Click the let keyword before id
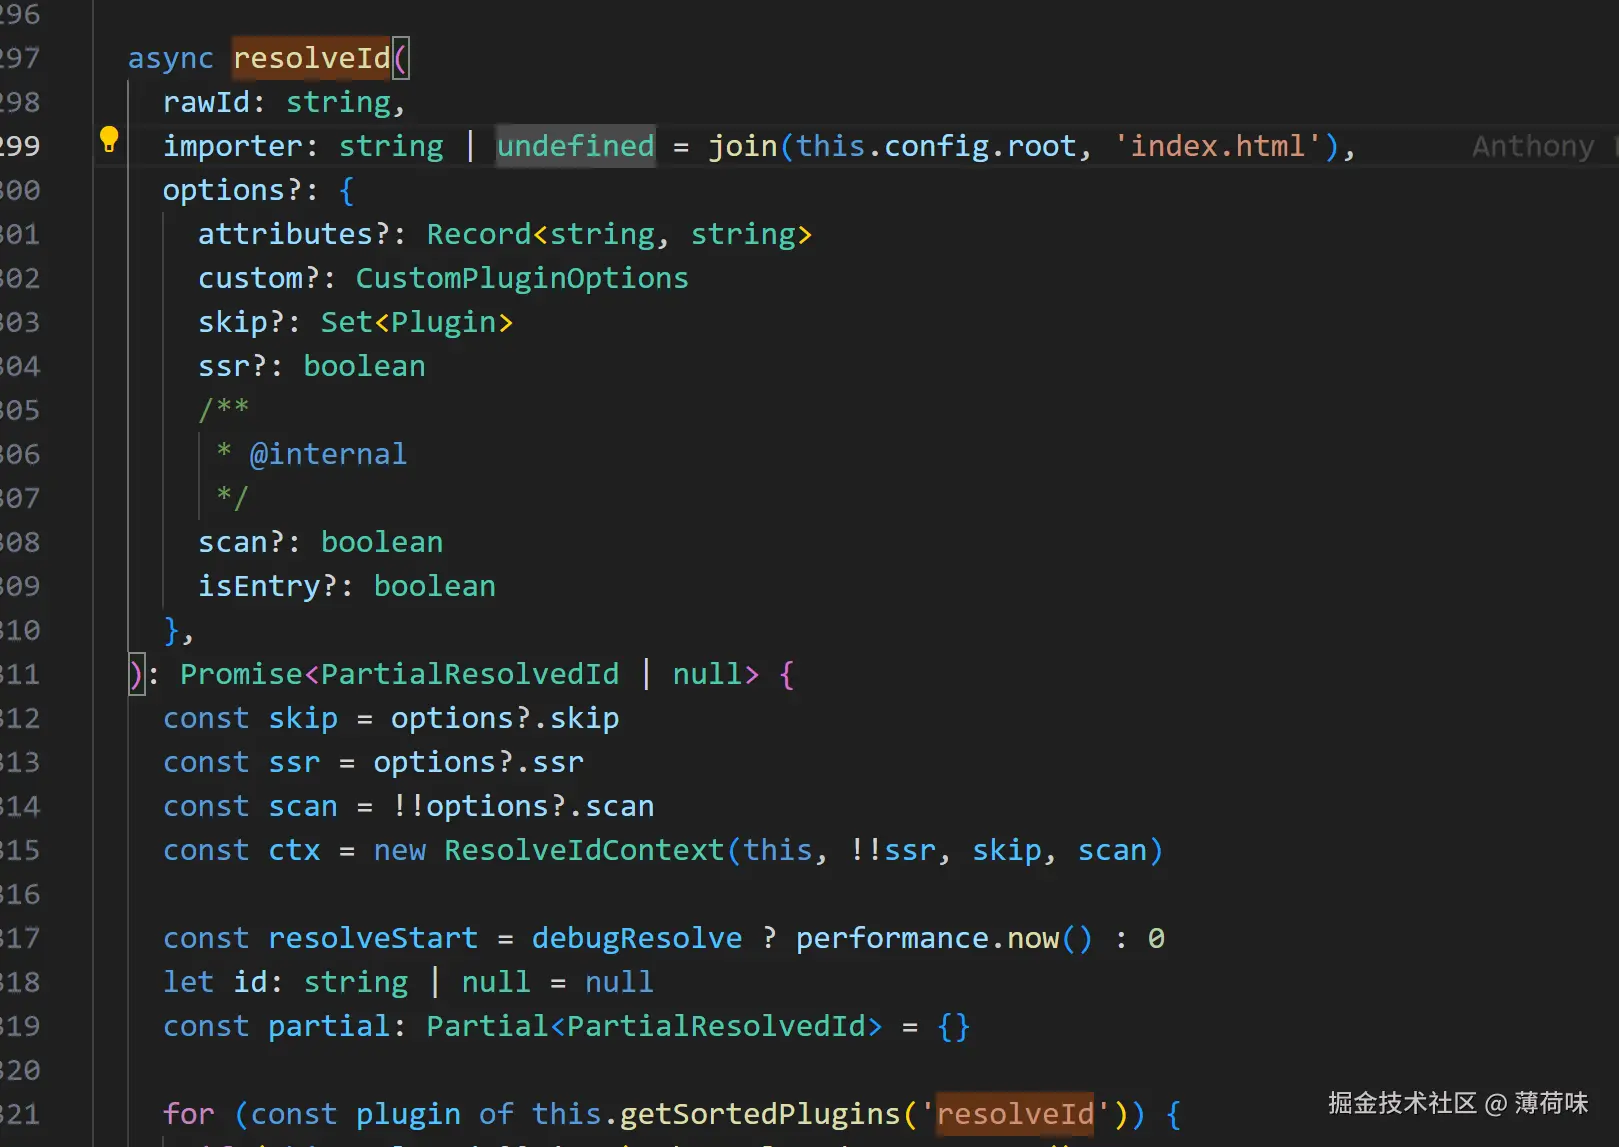The height and width of the screenshot is (1147, 1619). [189, 982]
